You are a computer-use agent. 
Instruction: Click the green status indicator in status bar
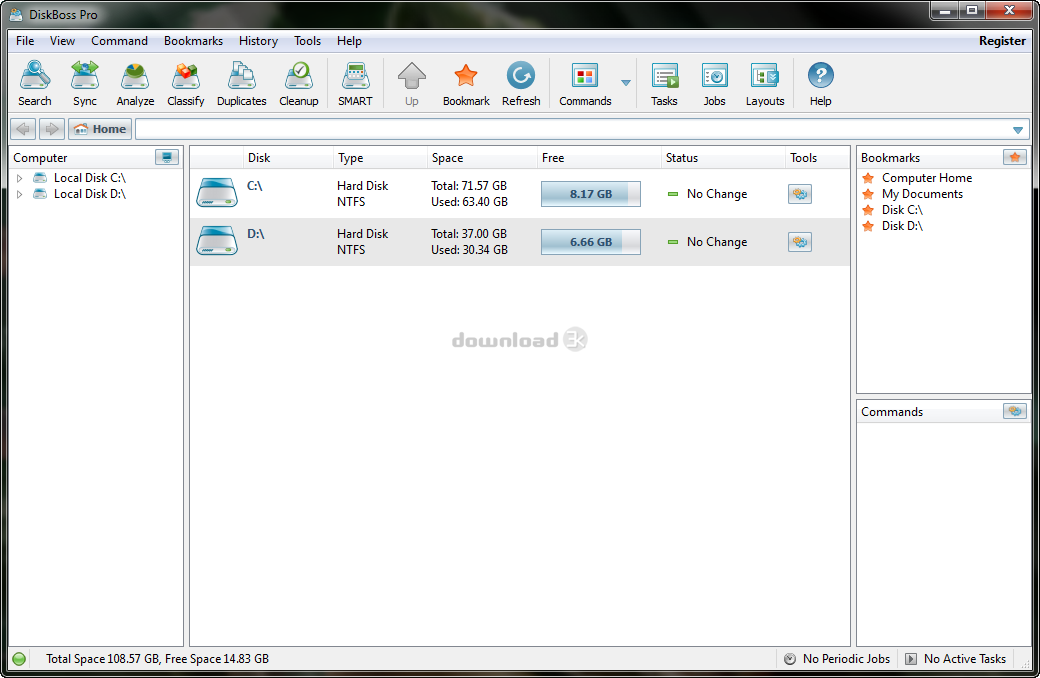19,659
